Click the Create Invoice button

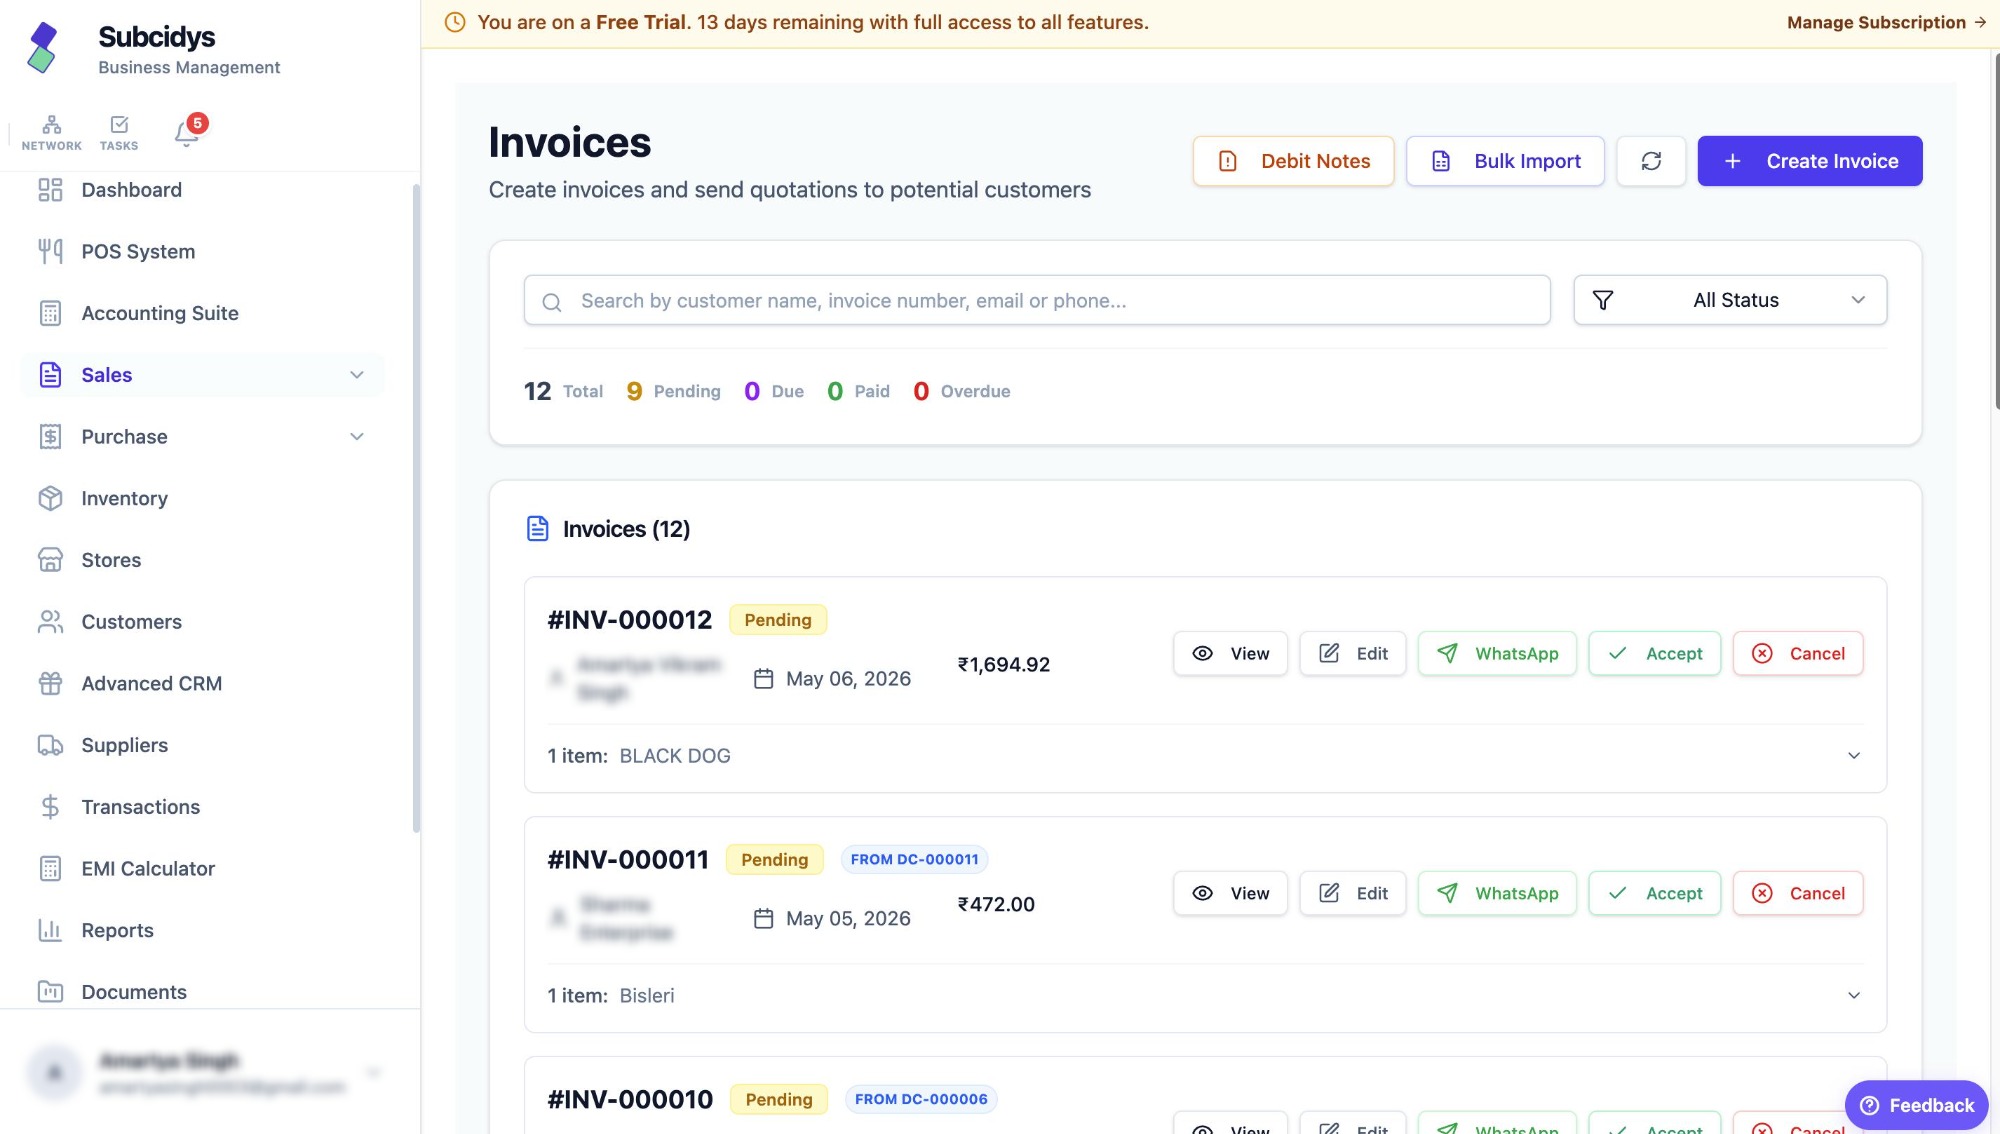(x=1810, y=161)
